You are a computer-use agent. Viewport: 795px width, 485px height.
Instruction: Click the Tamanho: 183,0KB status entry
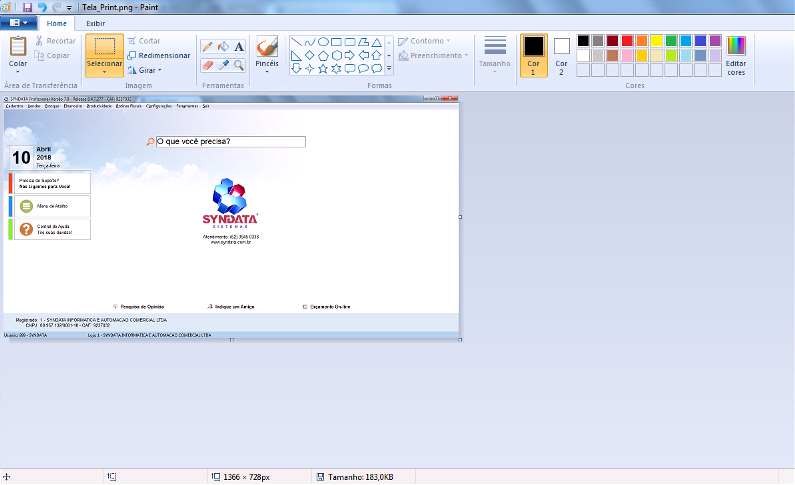click(355, 477)
